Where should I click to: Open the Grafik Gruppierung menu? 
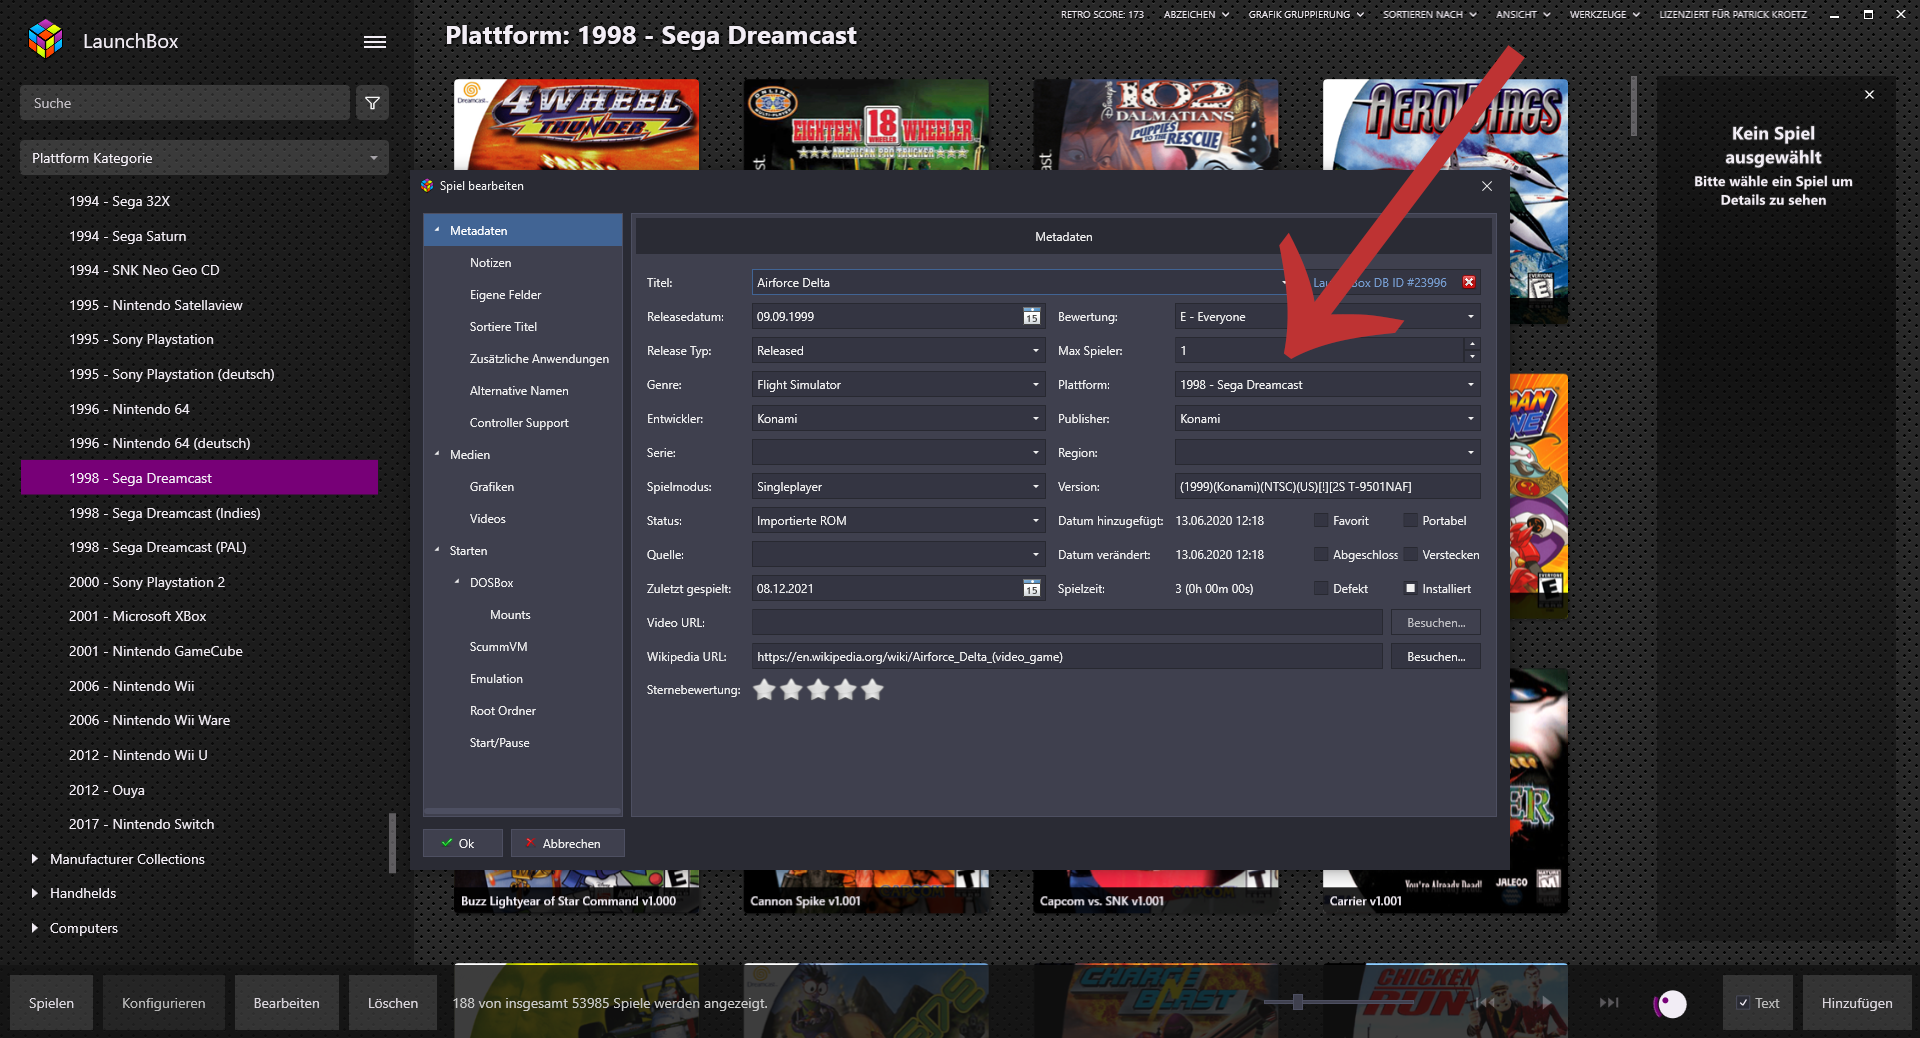[1306, 15]
